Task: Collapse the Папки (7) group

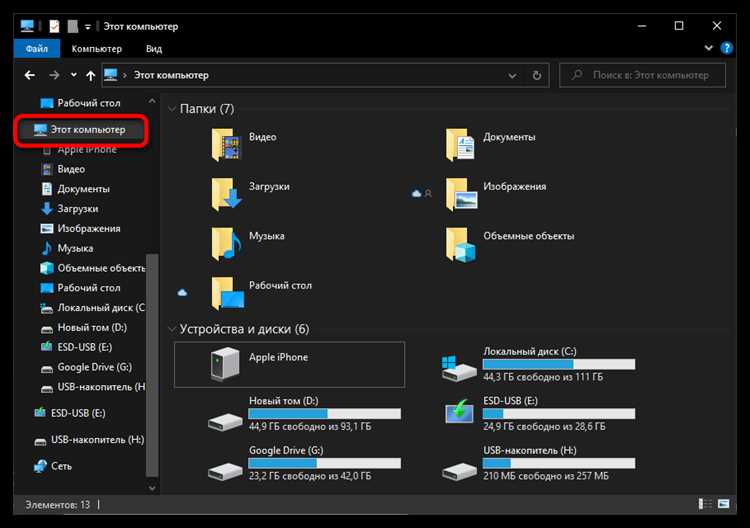Action: [172, 109]
